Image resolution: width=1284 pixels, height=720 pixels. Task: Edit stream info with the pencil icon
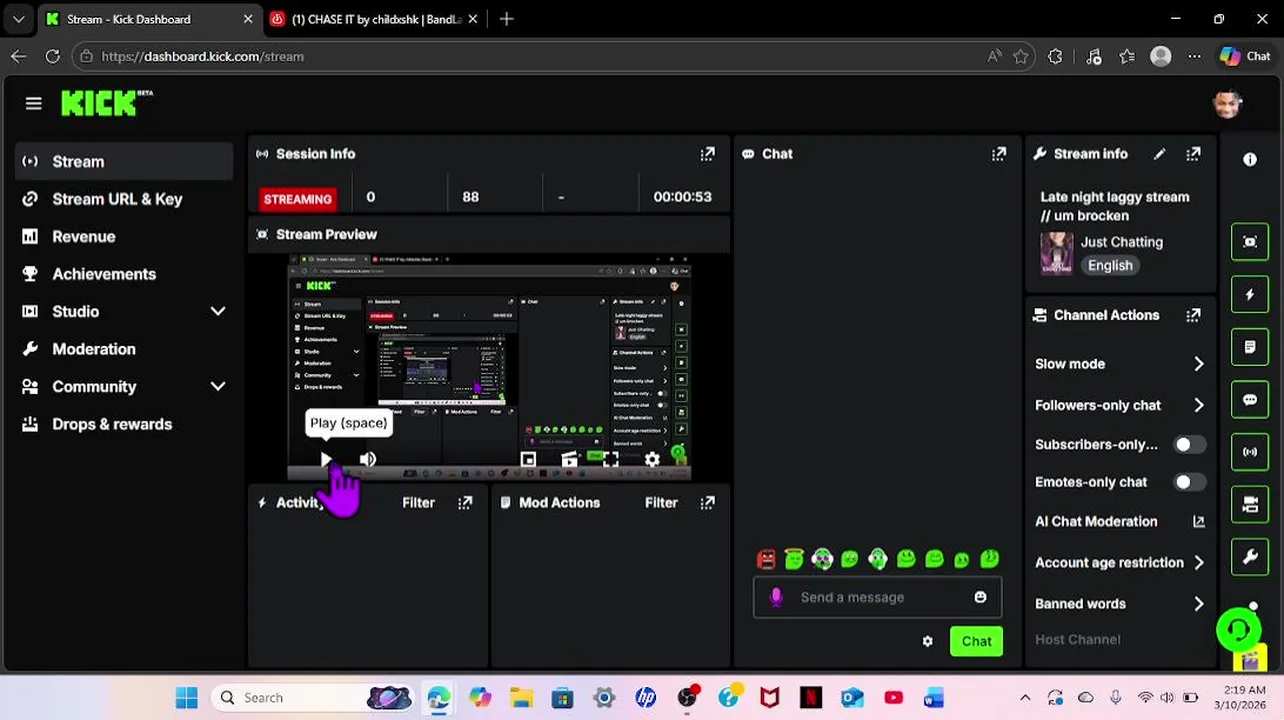pyautogui.click(x=1159, y=154)
